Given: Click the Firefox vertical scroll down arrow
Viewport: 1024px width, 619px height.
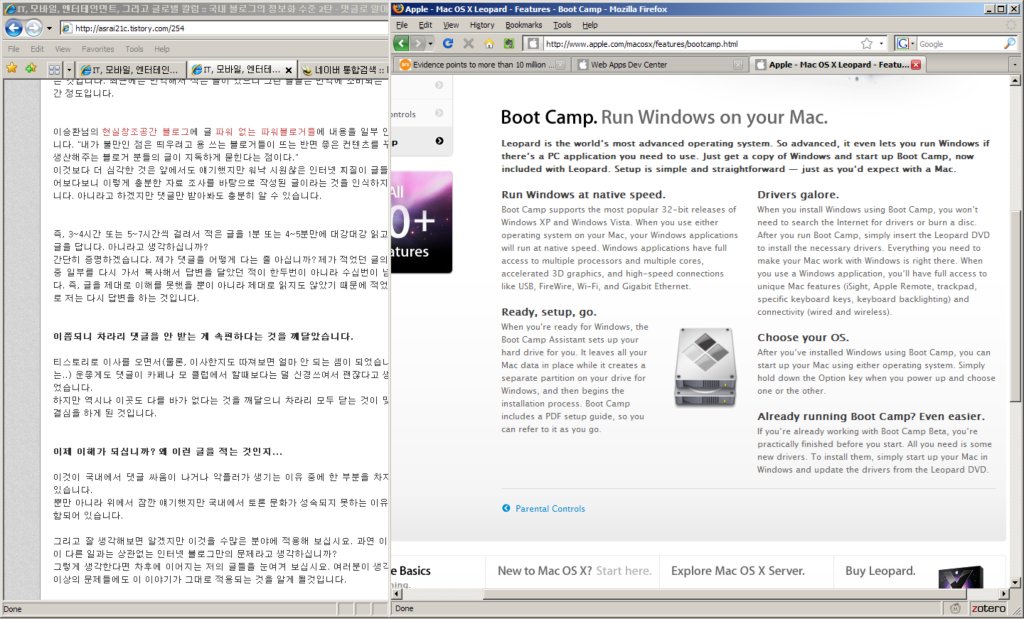Looking at the screenshot, I should point(1015,582).
